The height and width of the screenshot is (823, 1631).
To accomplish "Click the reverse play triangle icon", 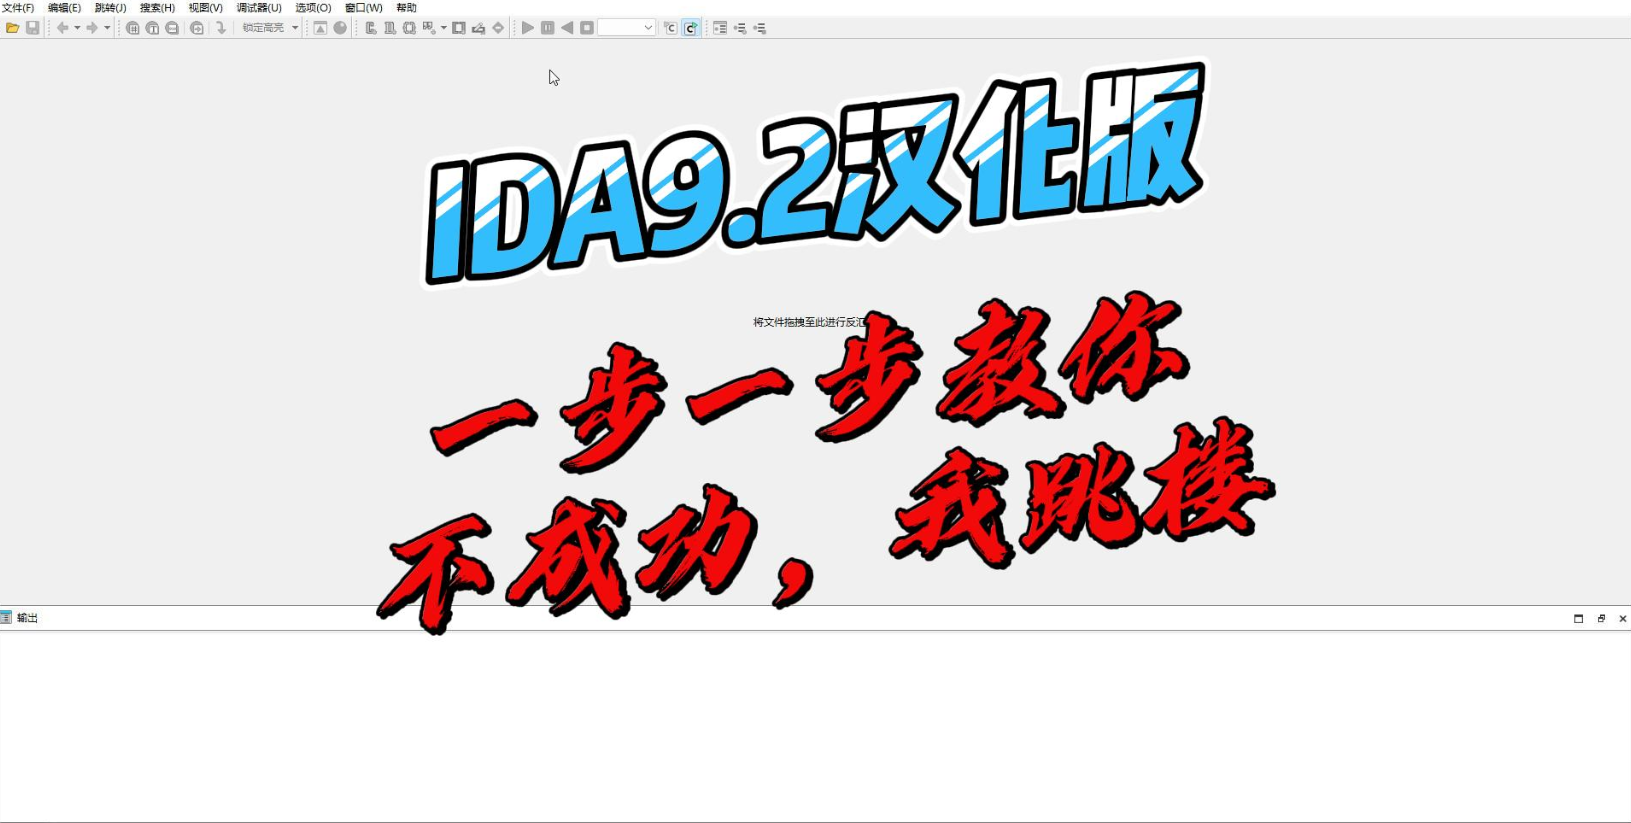I will pos(567,28).
